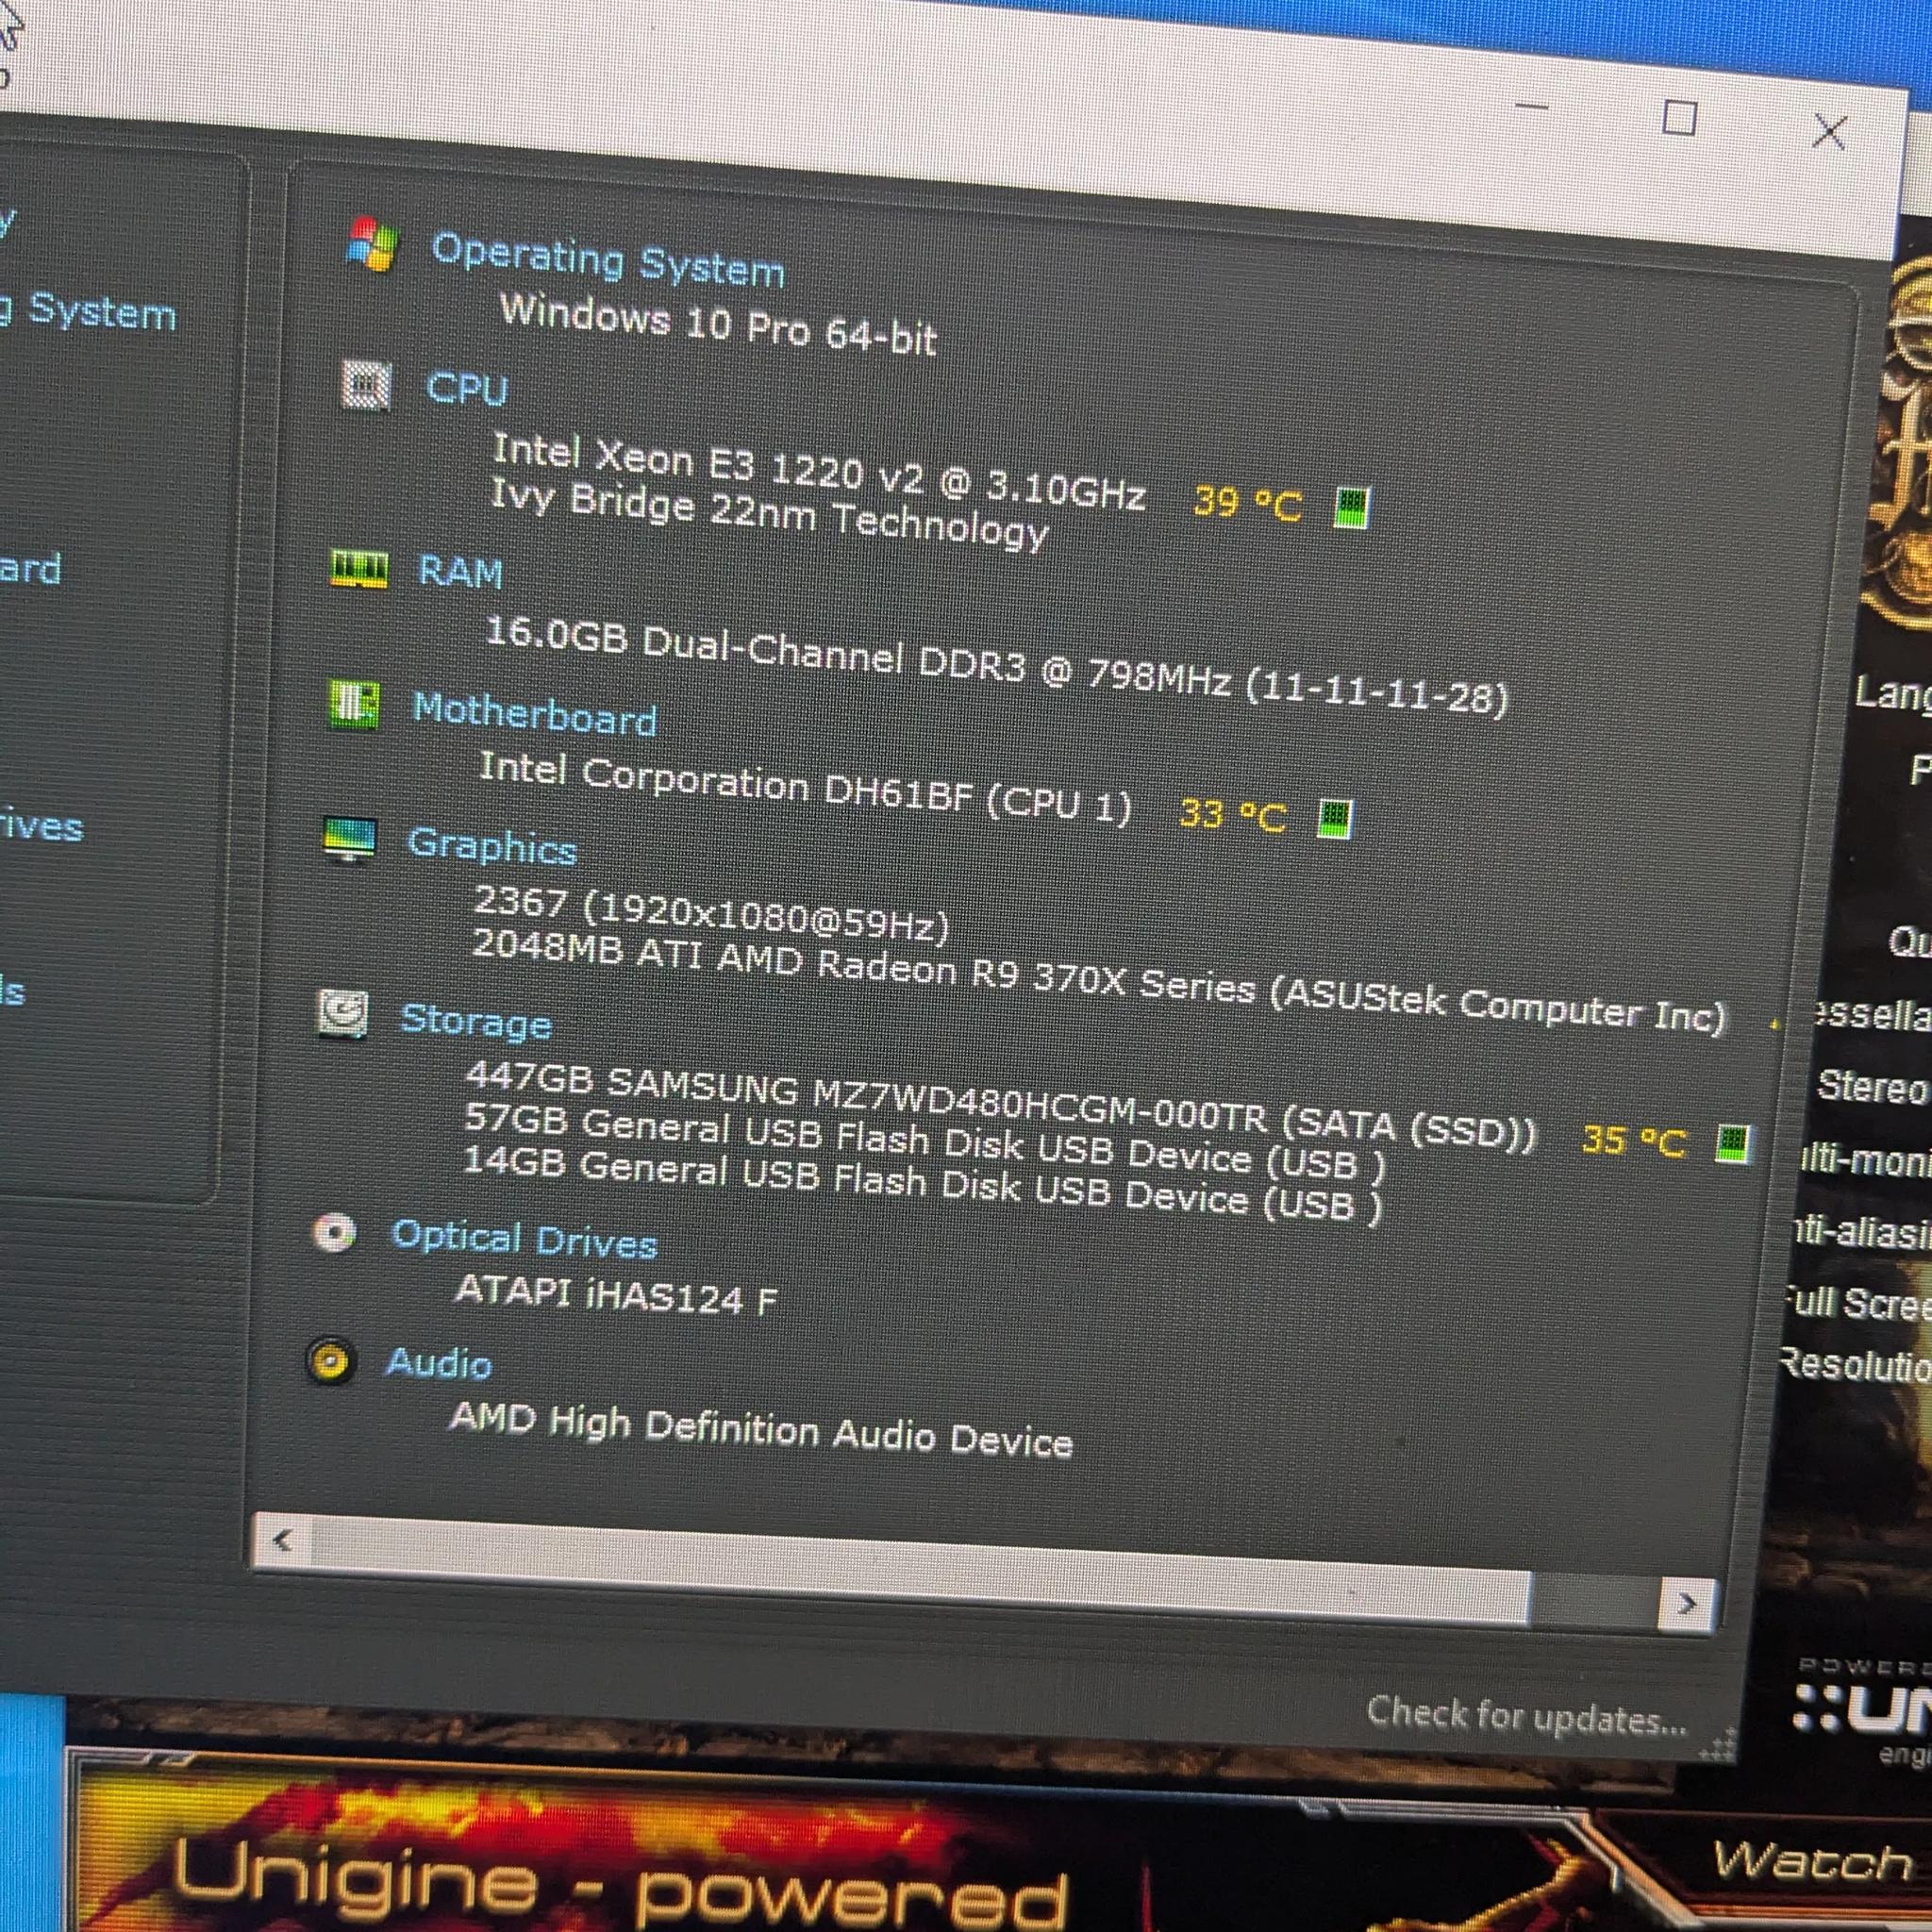Select '14GB General USB Flash Disk' line
The width and height of the screenshot is (1932, 1932).
(x=921, y=1186)
